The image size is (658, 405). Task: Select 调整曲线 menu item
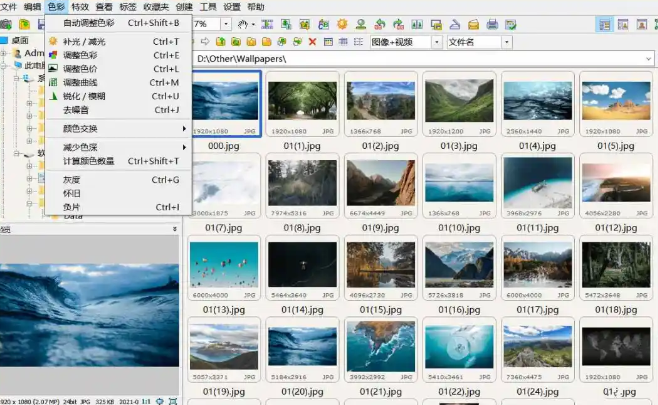[x=118, y=83]
